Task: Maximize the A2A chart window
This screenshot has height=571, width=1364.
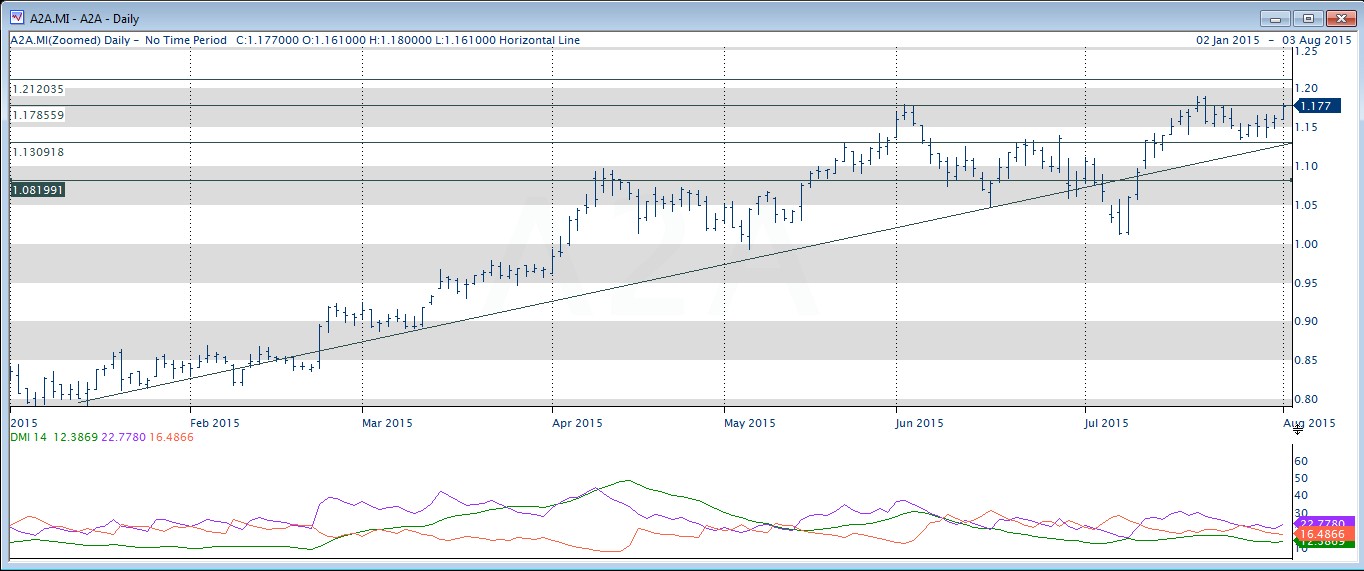Action: click(x=1306, y=18)
